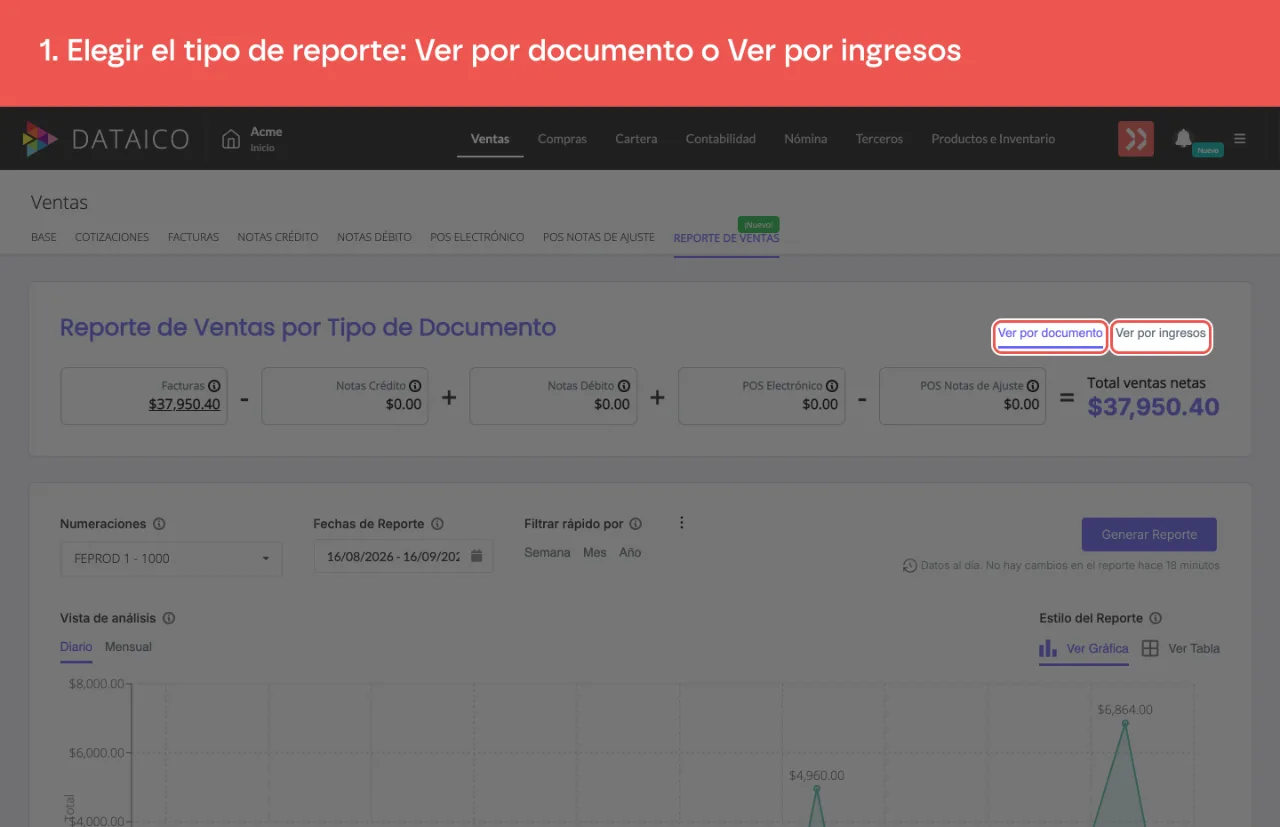Click info icon beside Vista de análisis
This screenshot has height=827, width=1280.
[169, 619]
